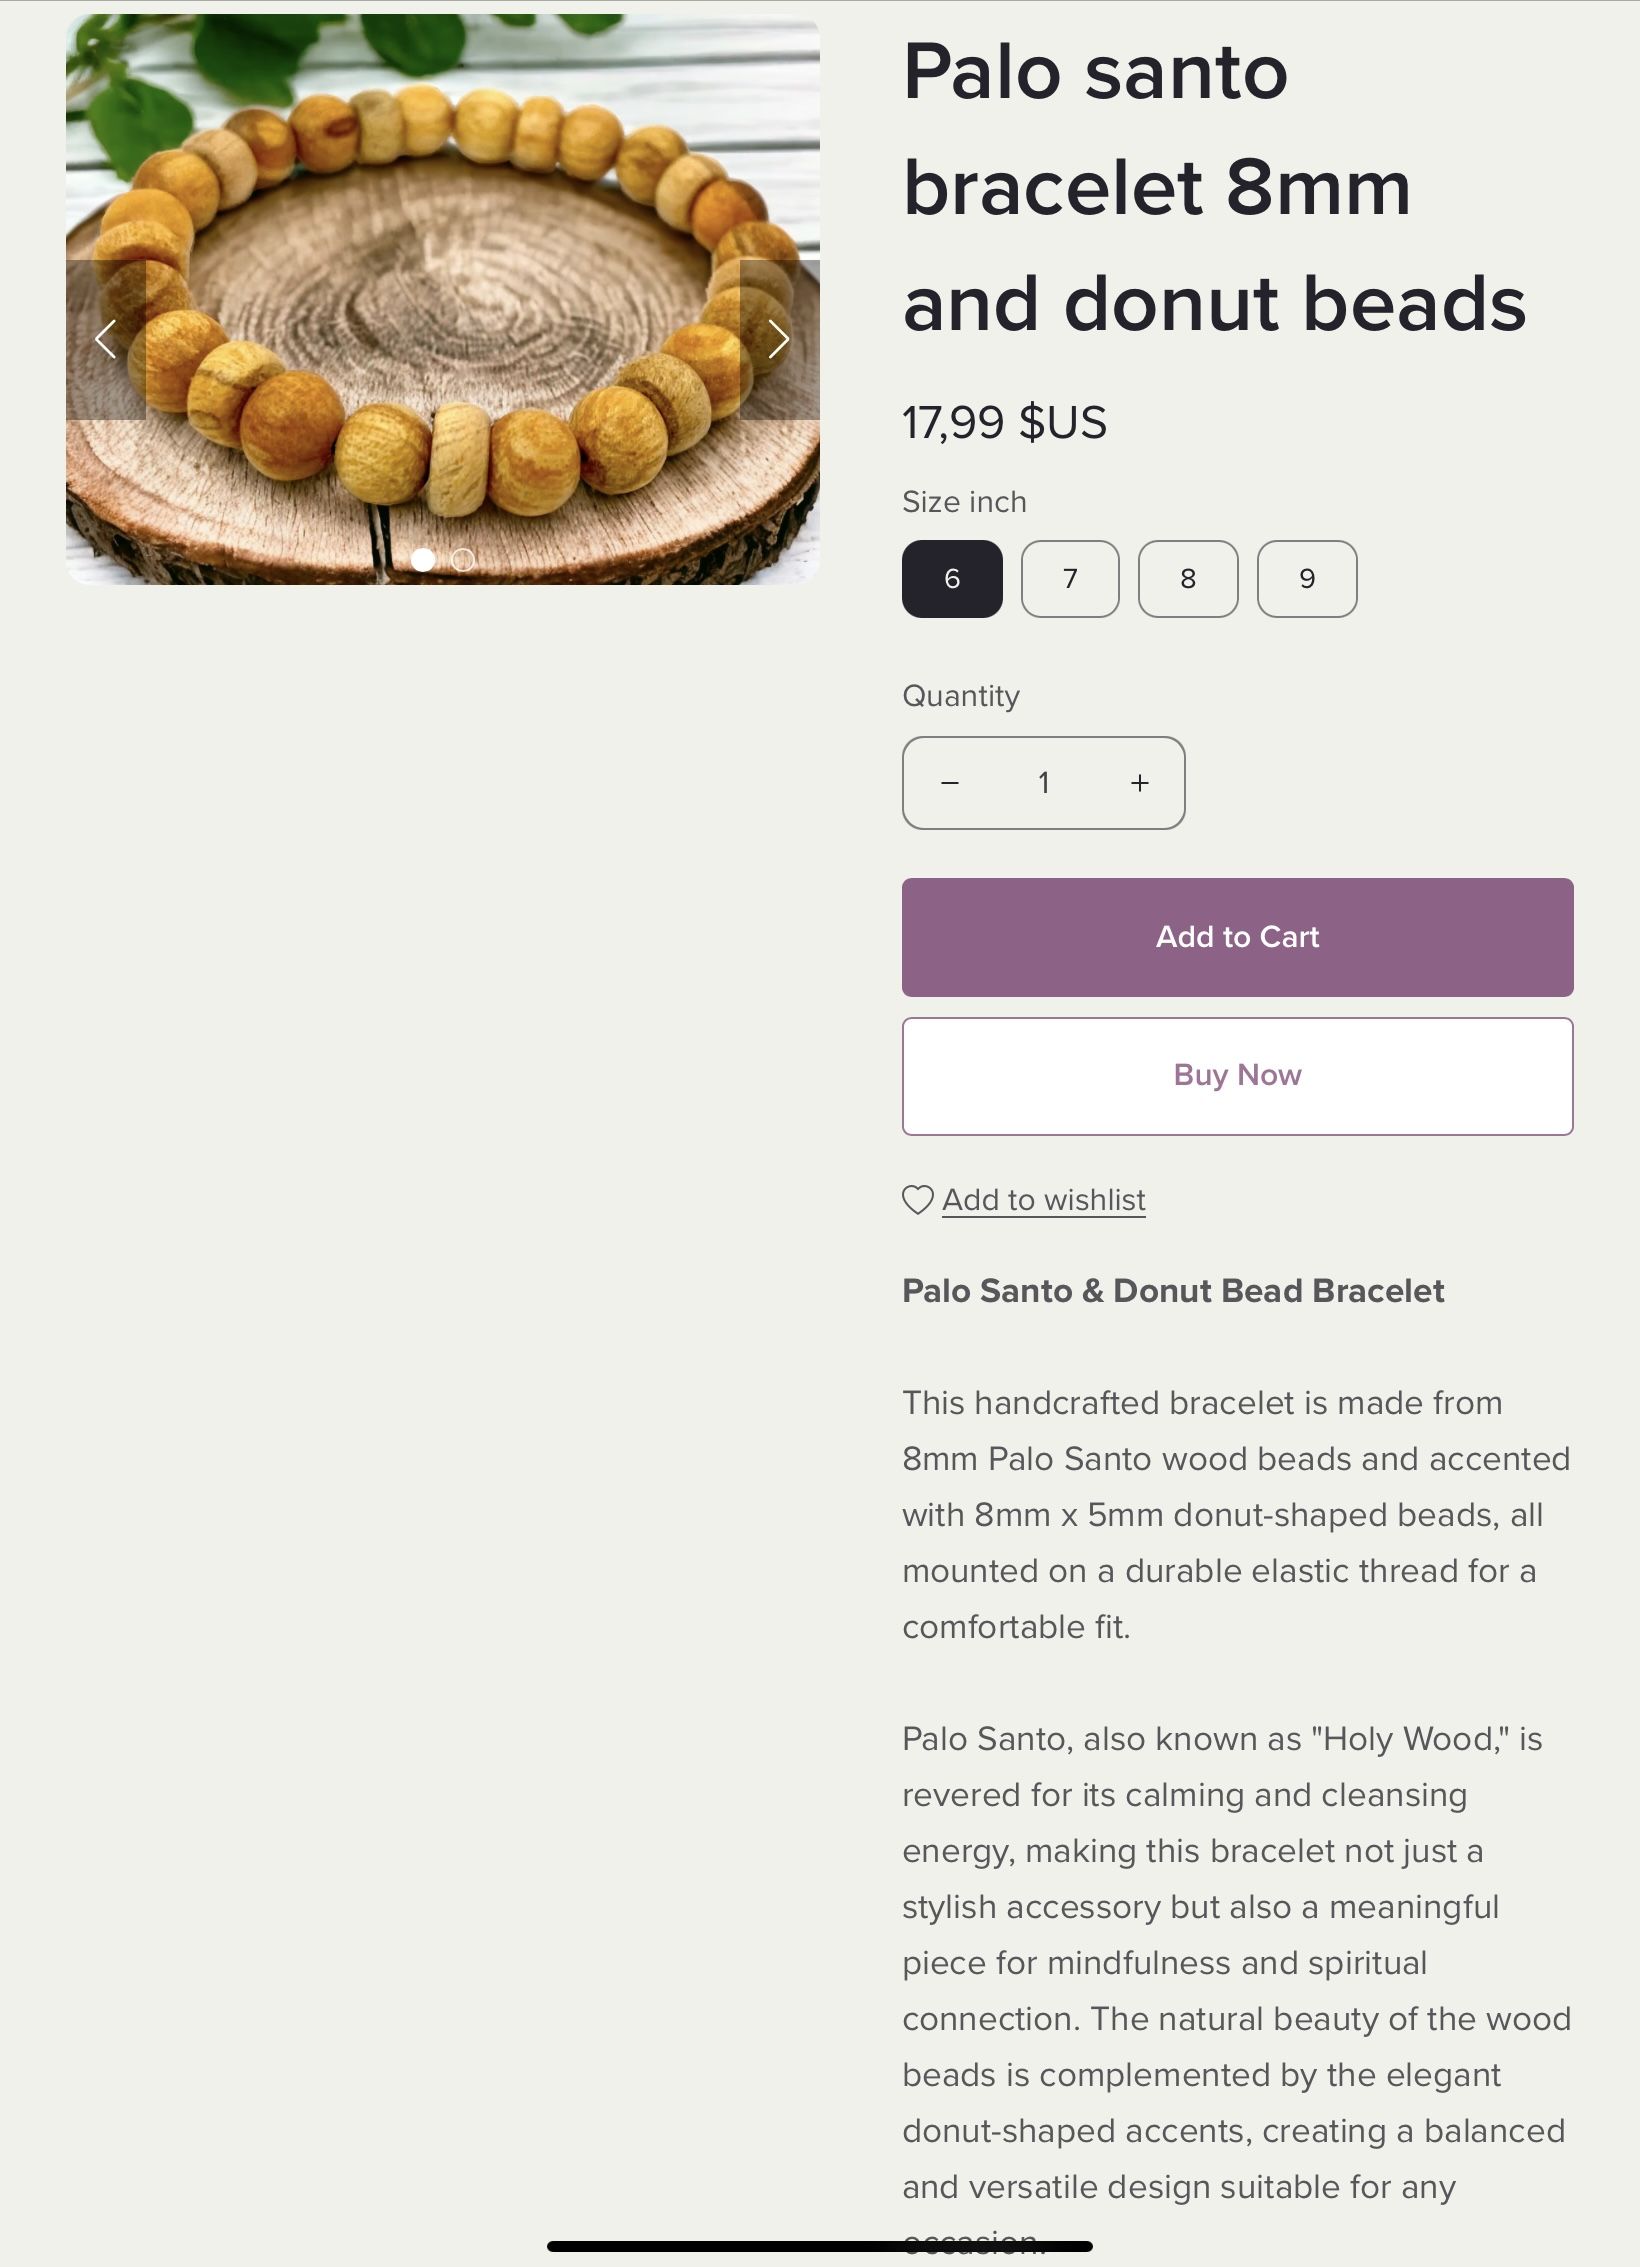1640x2267 pixels.
Task: Tap the iOS home indicator bar
Action: tap(819, 2246)
